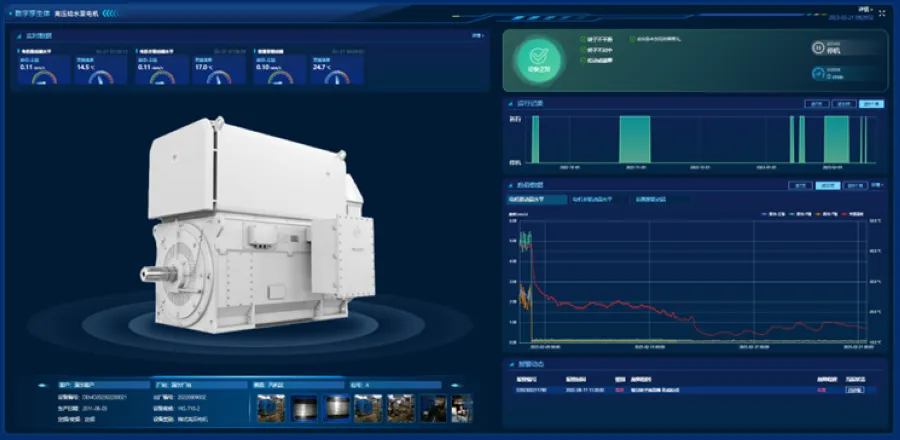Click the right arrow in the device info bar
Screen dimensions: 900x440
click(x=456, y=385)
